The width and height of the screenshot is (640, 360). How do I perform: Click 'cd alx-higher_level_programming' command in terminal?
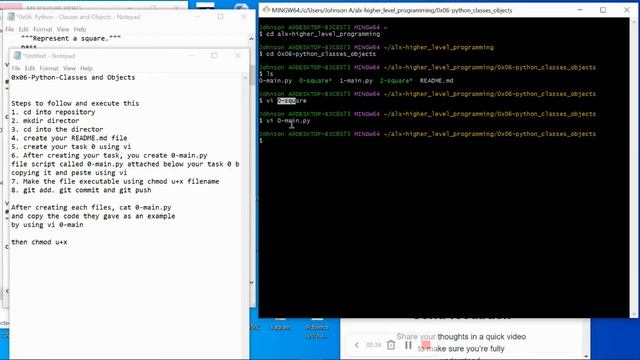tap(323, 34)
